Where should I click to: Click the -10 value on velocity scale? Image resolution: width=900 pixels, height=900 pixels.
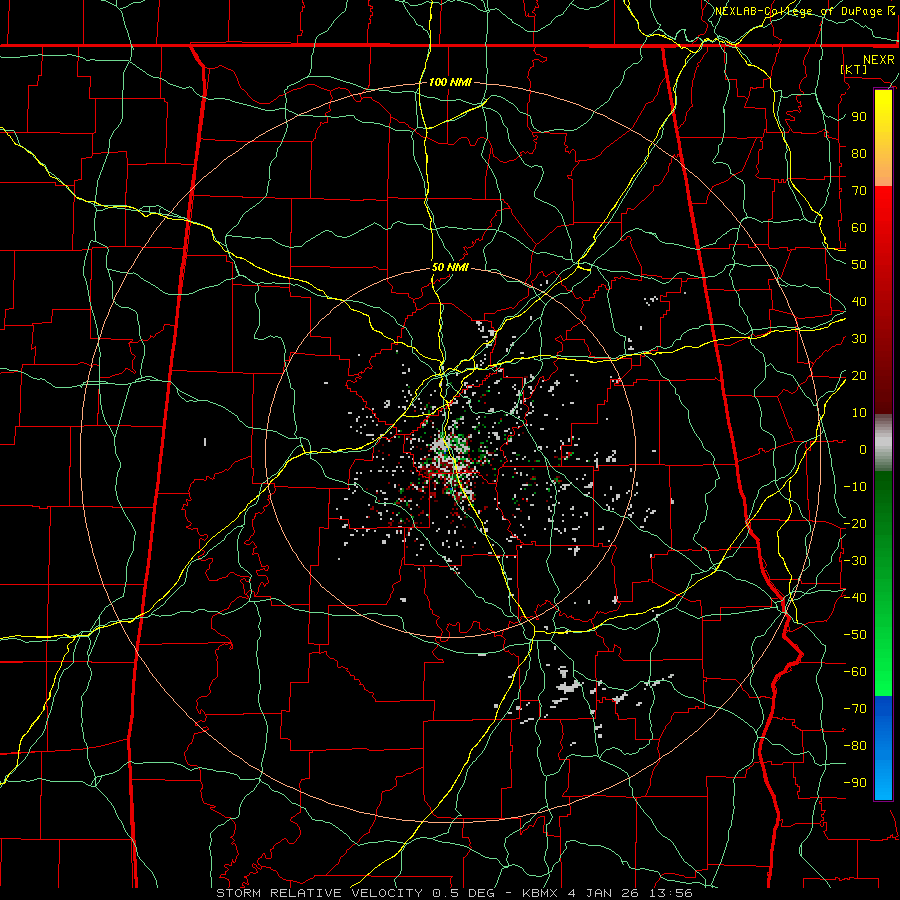[855, 487]
